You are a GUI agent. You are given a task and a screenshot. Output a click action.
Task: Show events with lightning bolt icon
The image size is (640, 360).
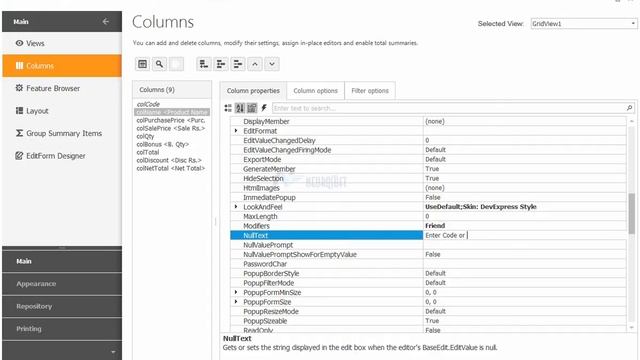(264, 108)
